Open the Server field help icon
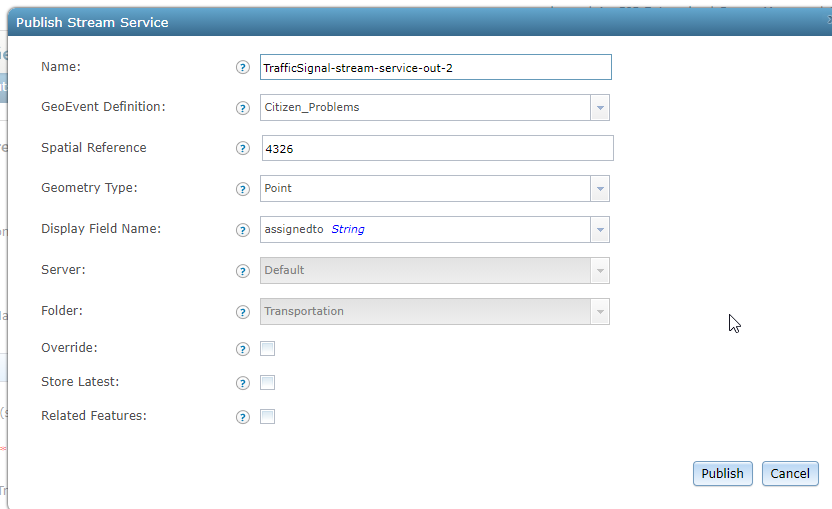Screen dimensions: 832x509 pos(242,271)
